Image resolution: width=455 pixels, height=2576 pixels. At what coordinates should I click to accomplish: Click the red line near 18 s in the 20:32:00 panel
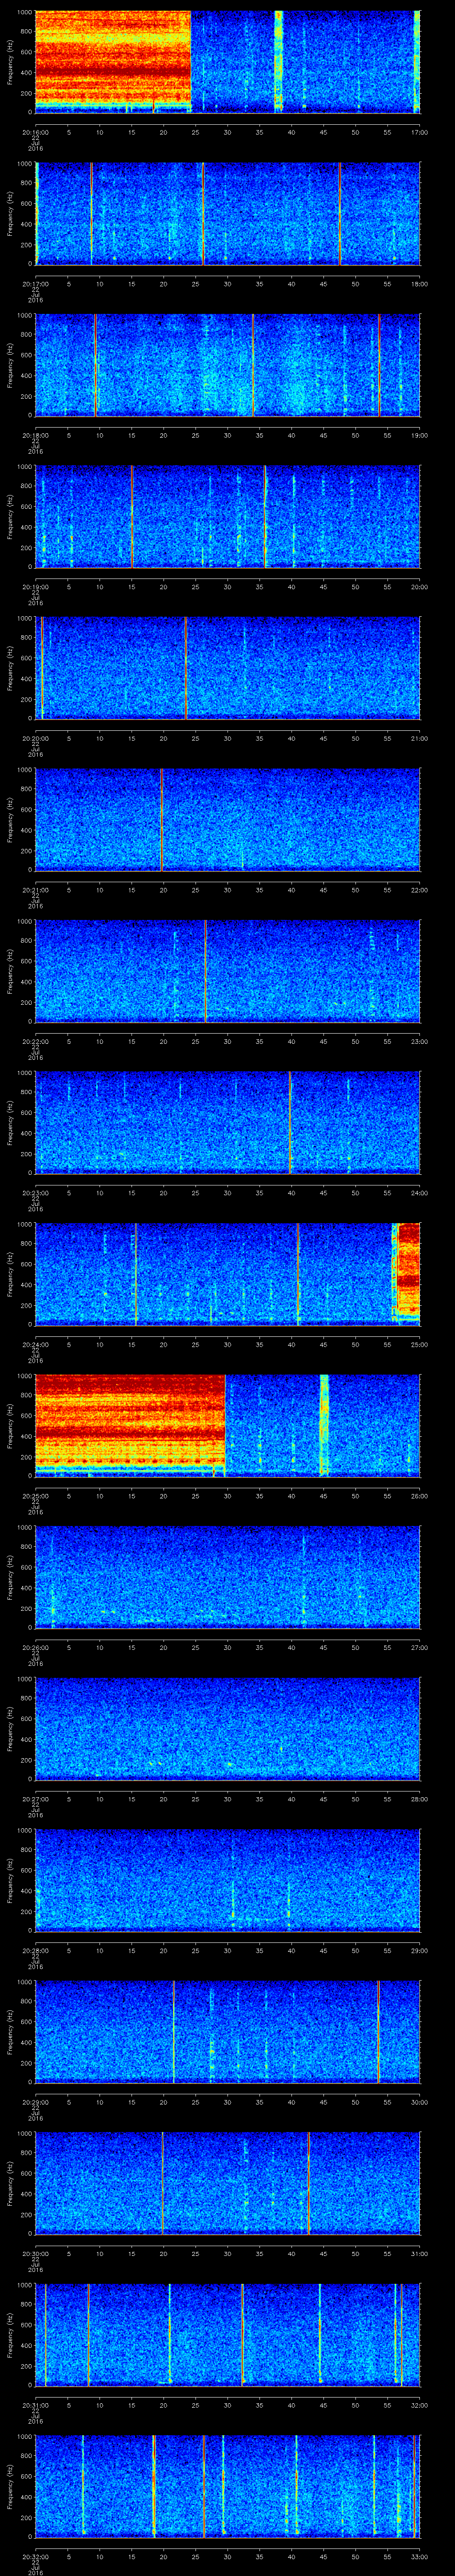pyautogui.click(x=154, y=2485)
